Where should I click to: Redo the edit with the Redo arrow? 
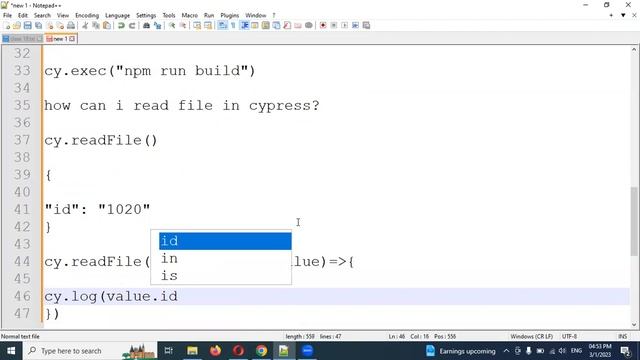[x=132, y=25]
